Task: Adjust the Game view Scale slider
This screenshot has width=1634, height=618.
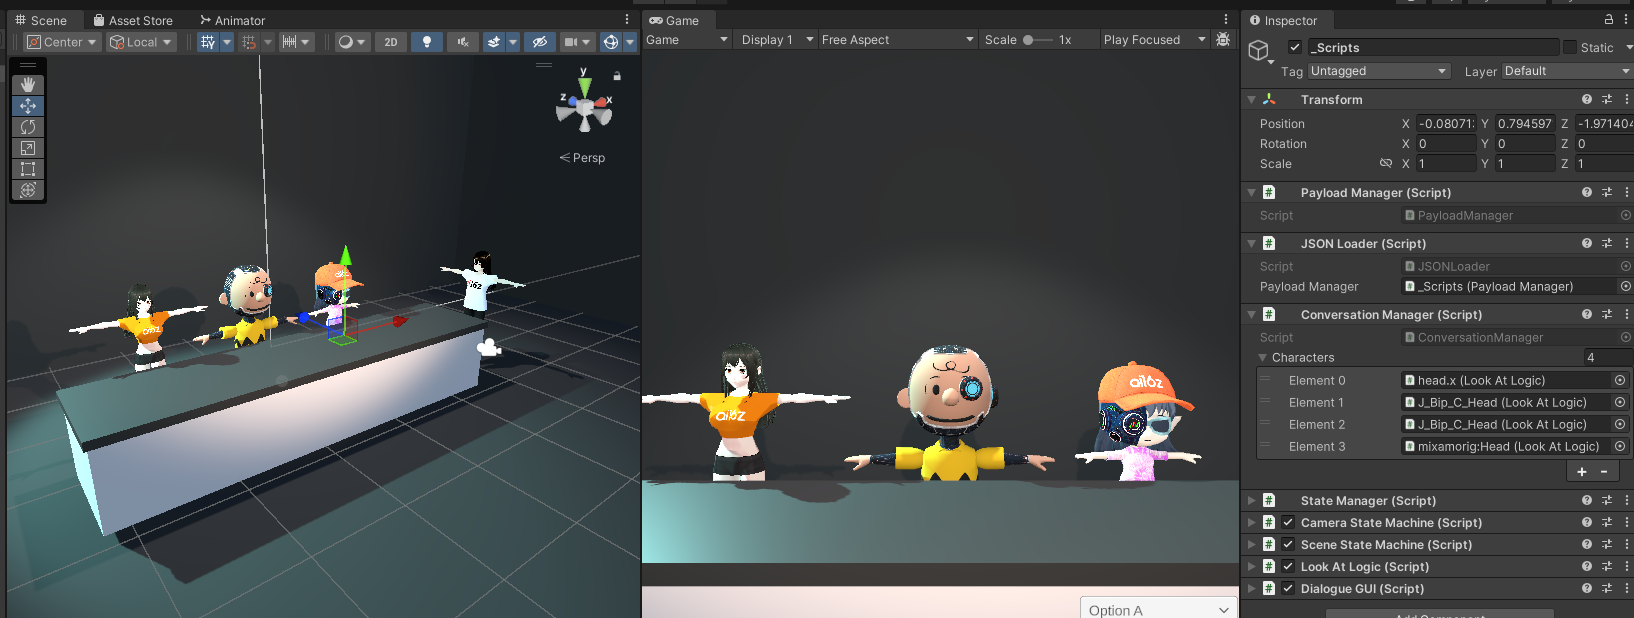Action: pos(1037,40)
